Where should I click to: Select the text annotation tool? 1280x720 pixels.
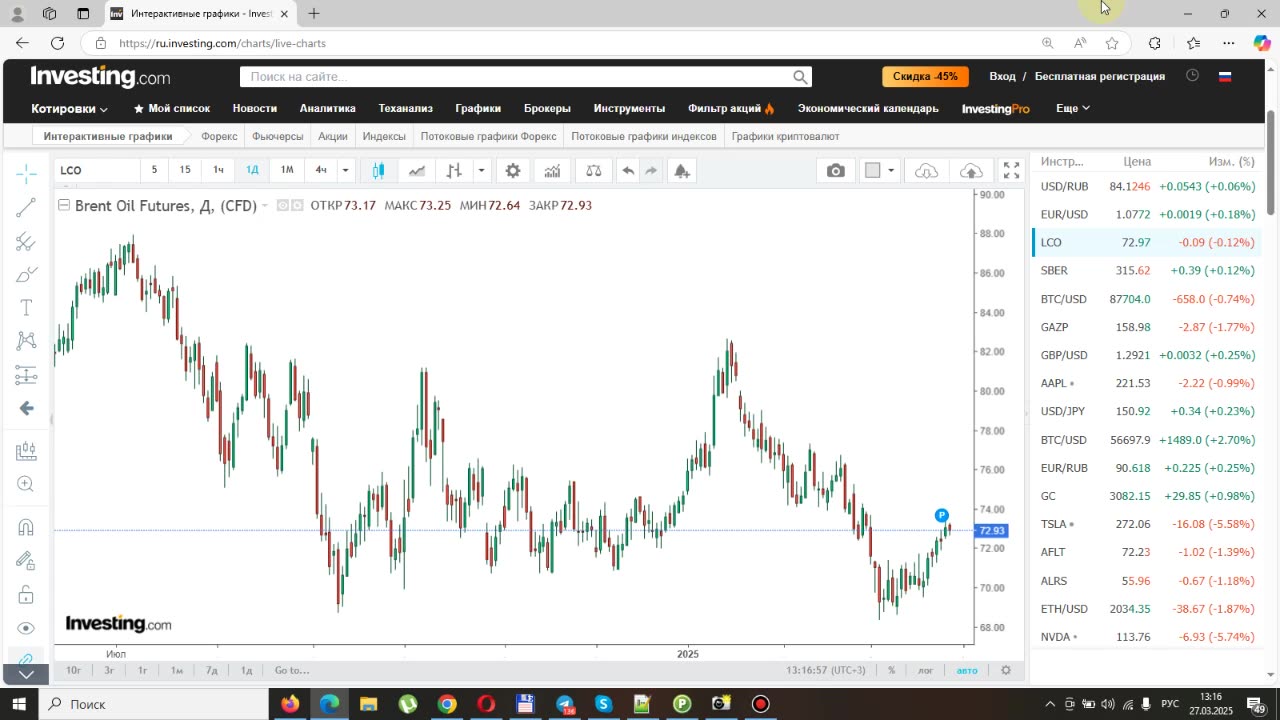[x=26, y=308]
